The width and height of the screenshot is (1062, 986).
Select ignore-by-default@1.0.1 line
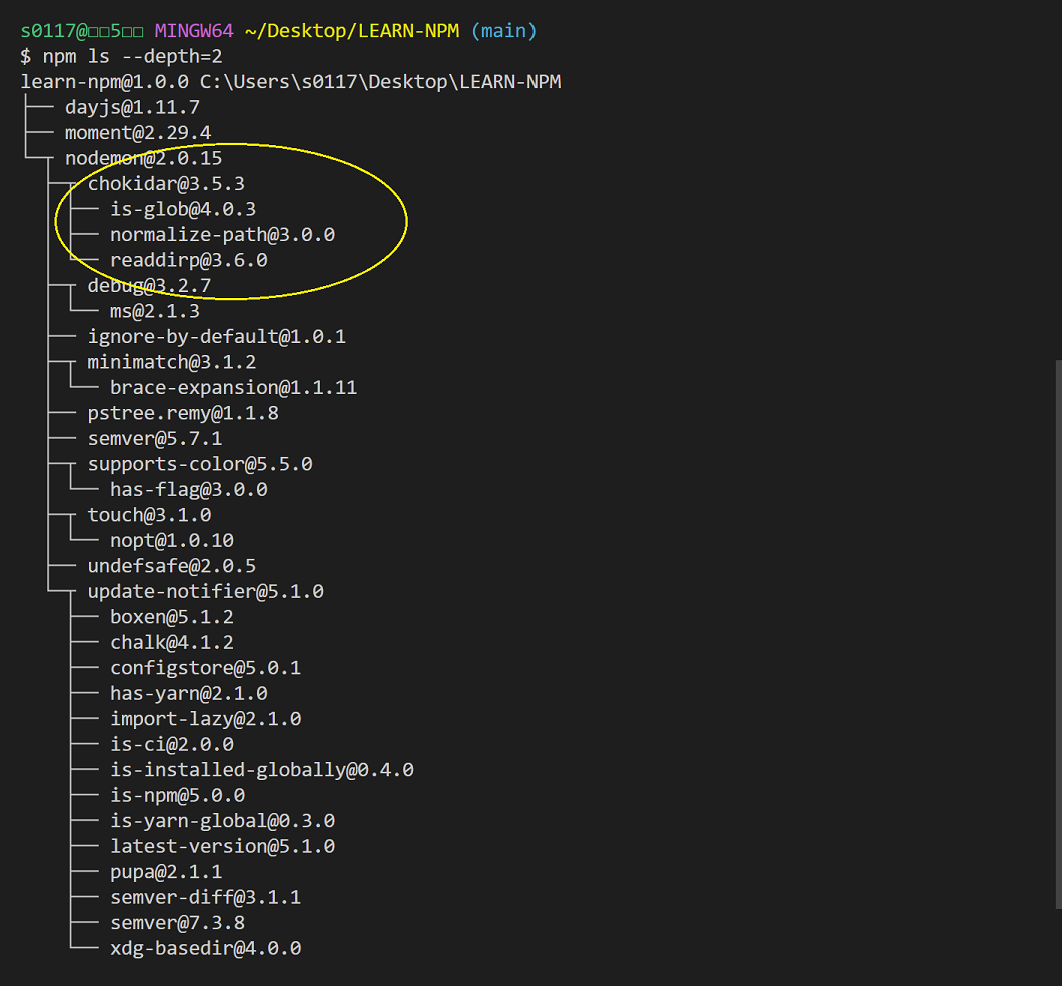point(217,337)
